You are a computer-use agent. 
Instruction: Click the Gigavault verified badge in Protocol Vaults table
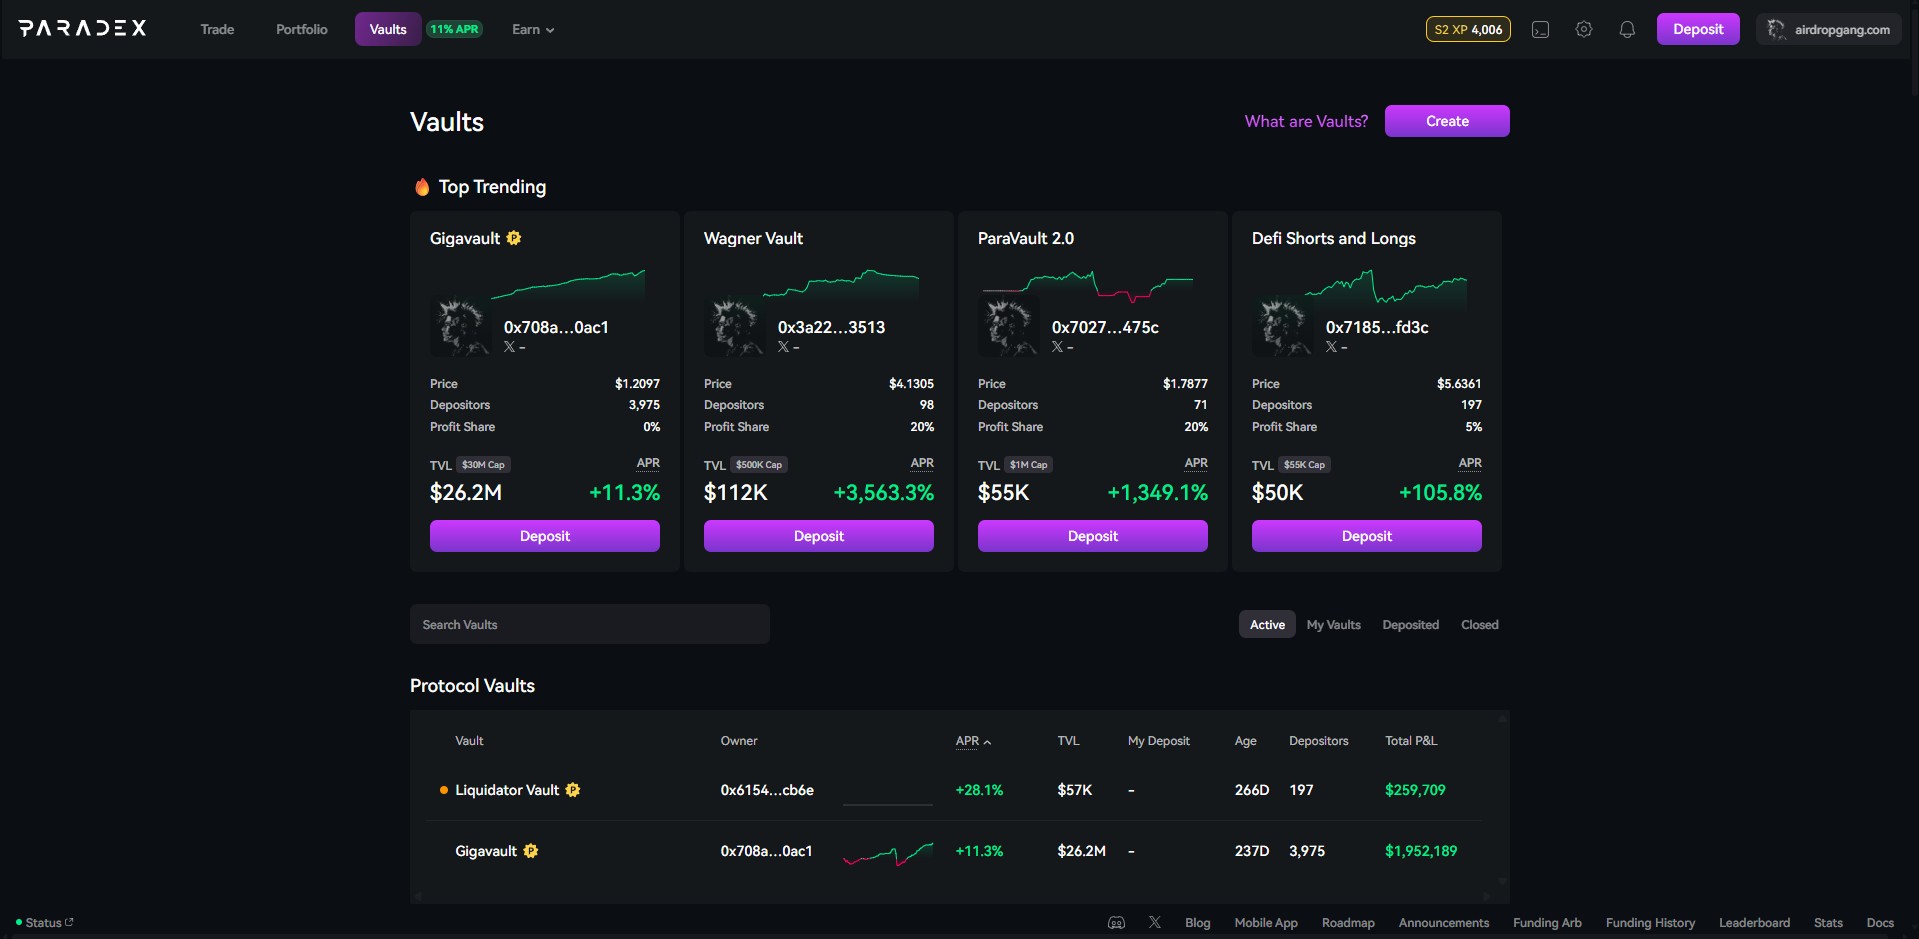pyautogui.click(x=531, y=851)
